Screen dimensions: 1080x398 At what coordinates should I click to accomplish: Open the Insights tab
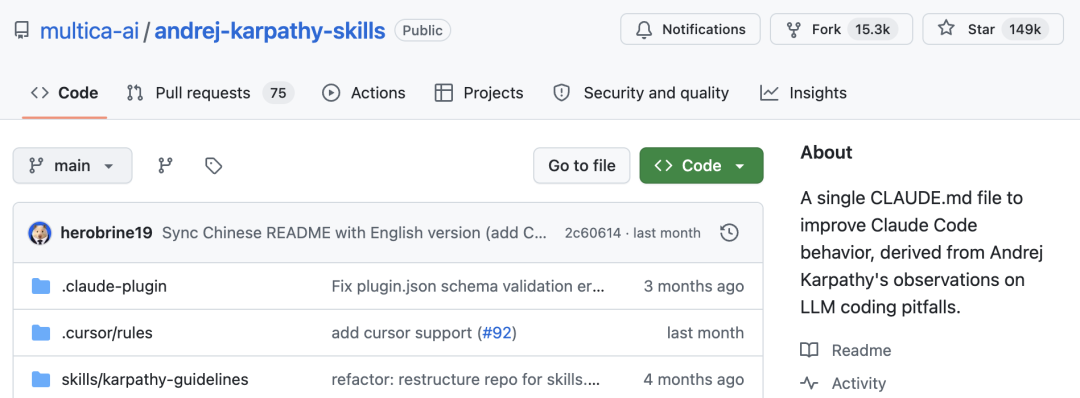point(803,93)
